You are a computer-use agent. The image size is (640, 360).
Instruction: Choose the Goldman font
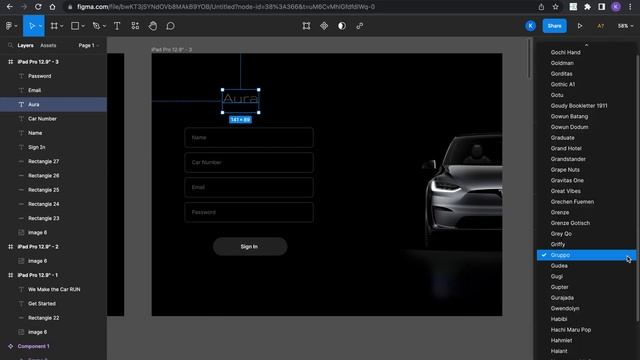[562, 63]
